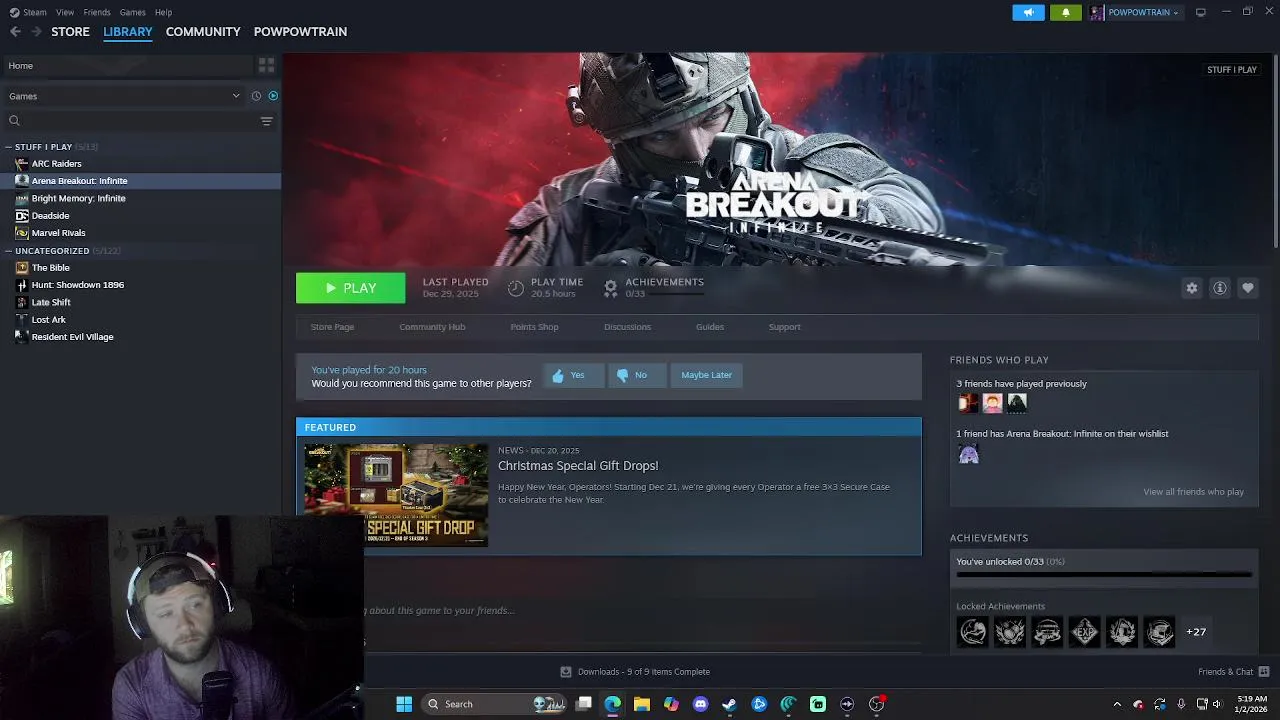
Task: Toggle the ready-to-play filter icon
Action: (273, 96)
